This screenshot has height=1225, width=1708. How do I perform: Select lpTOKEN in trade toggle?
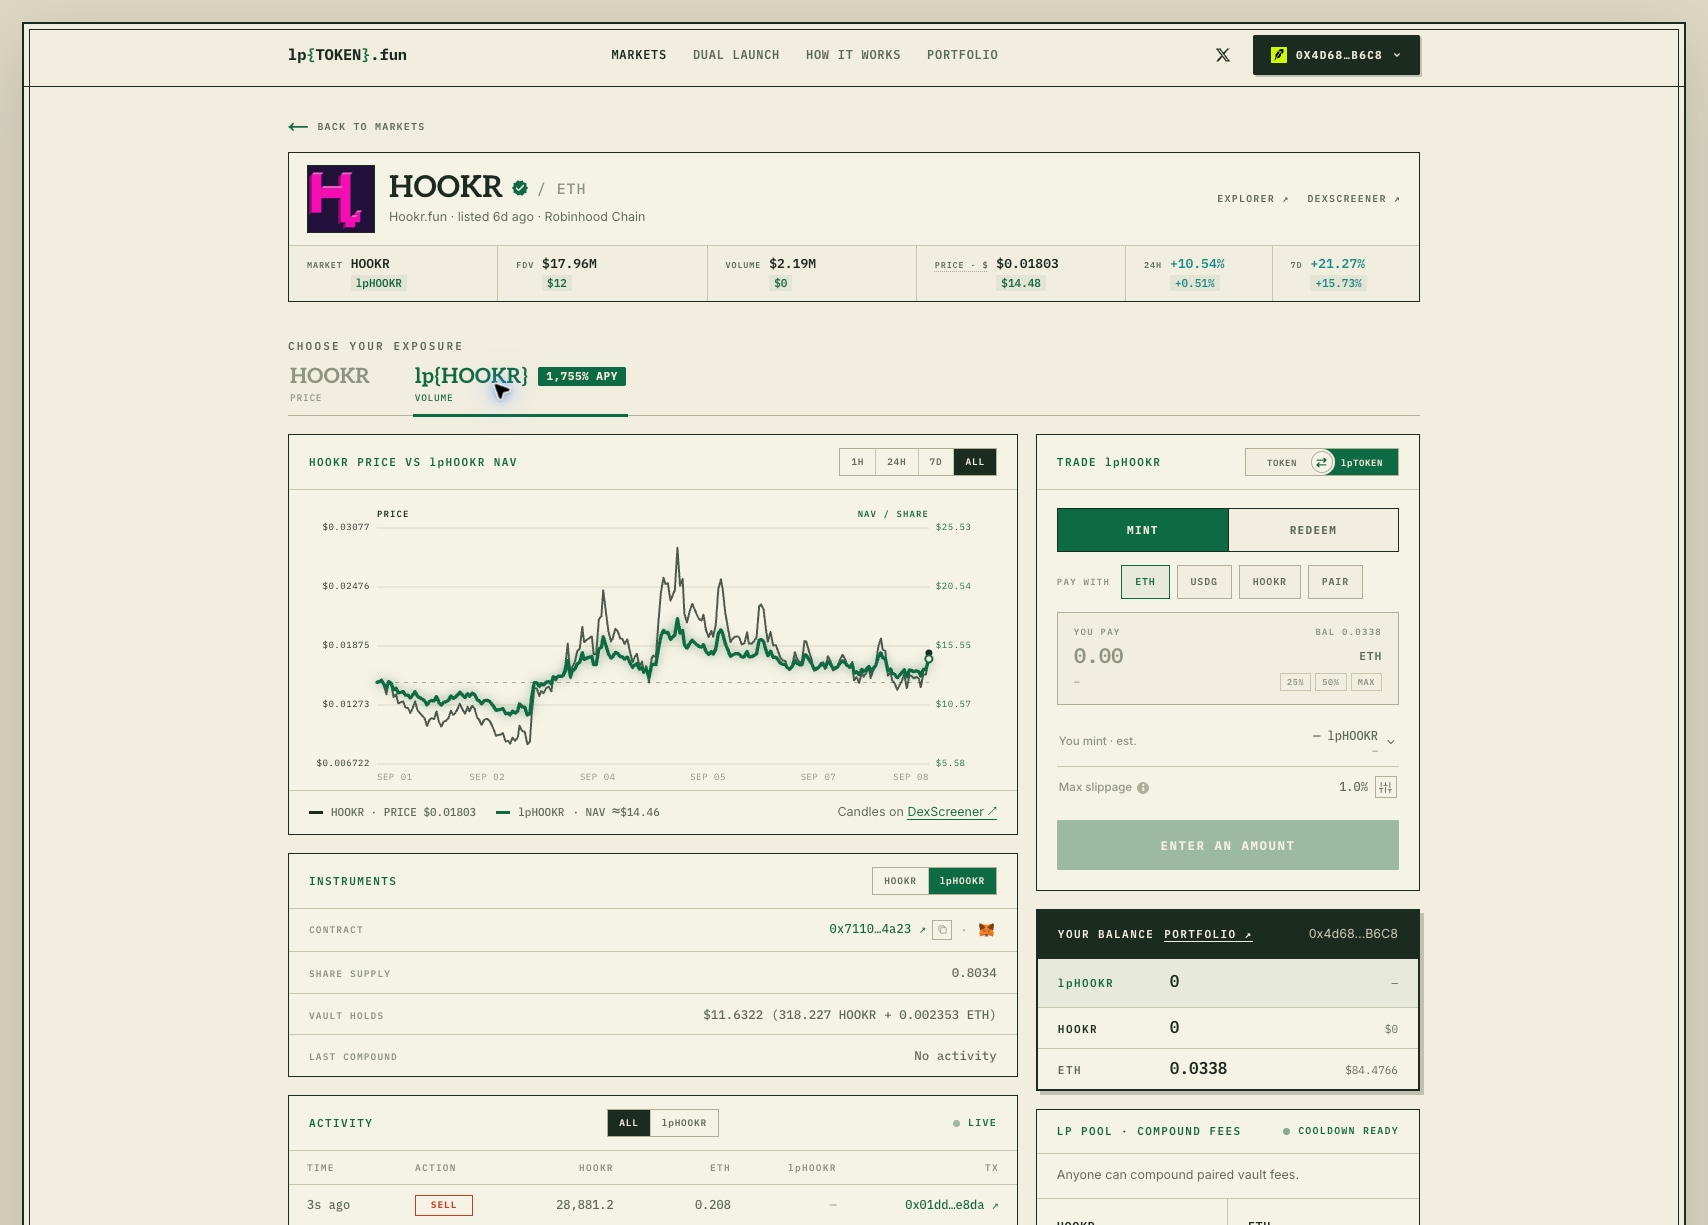[x=1362, y=463]
